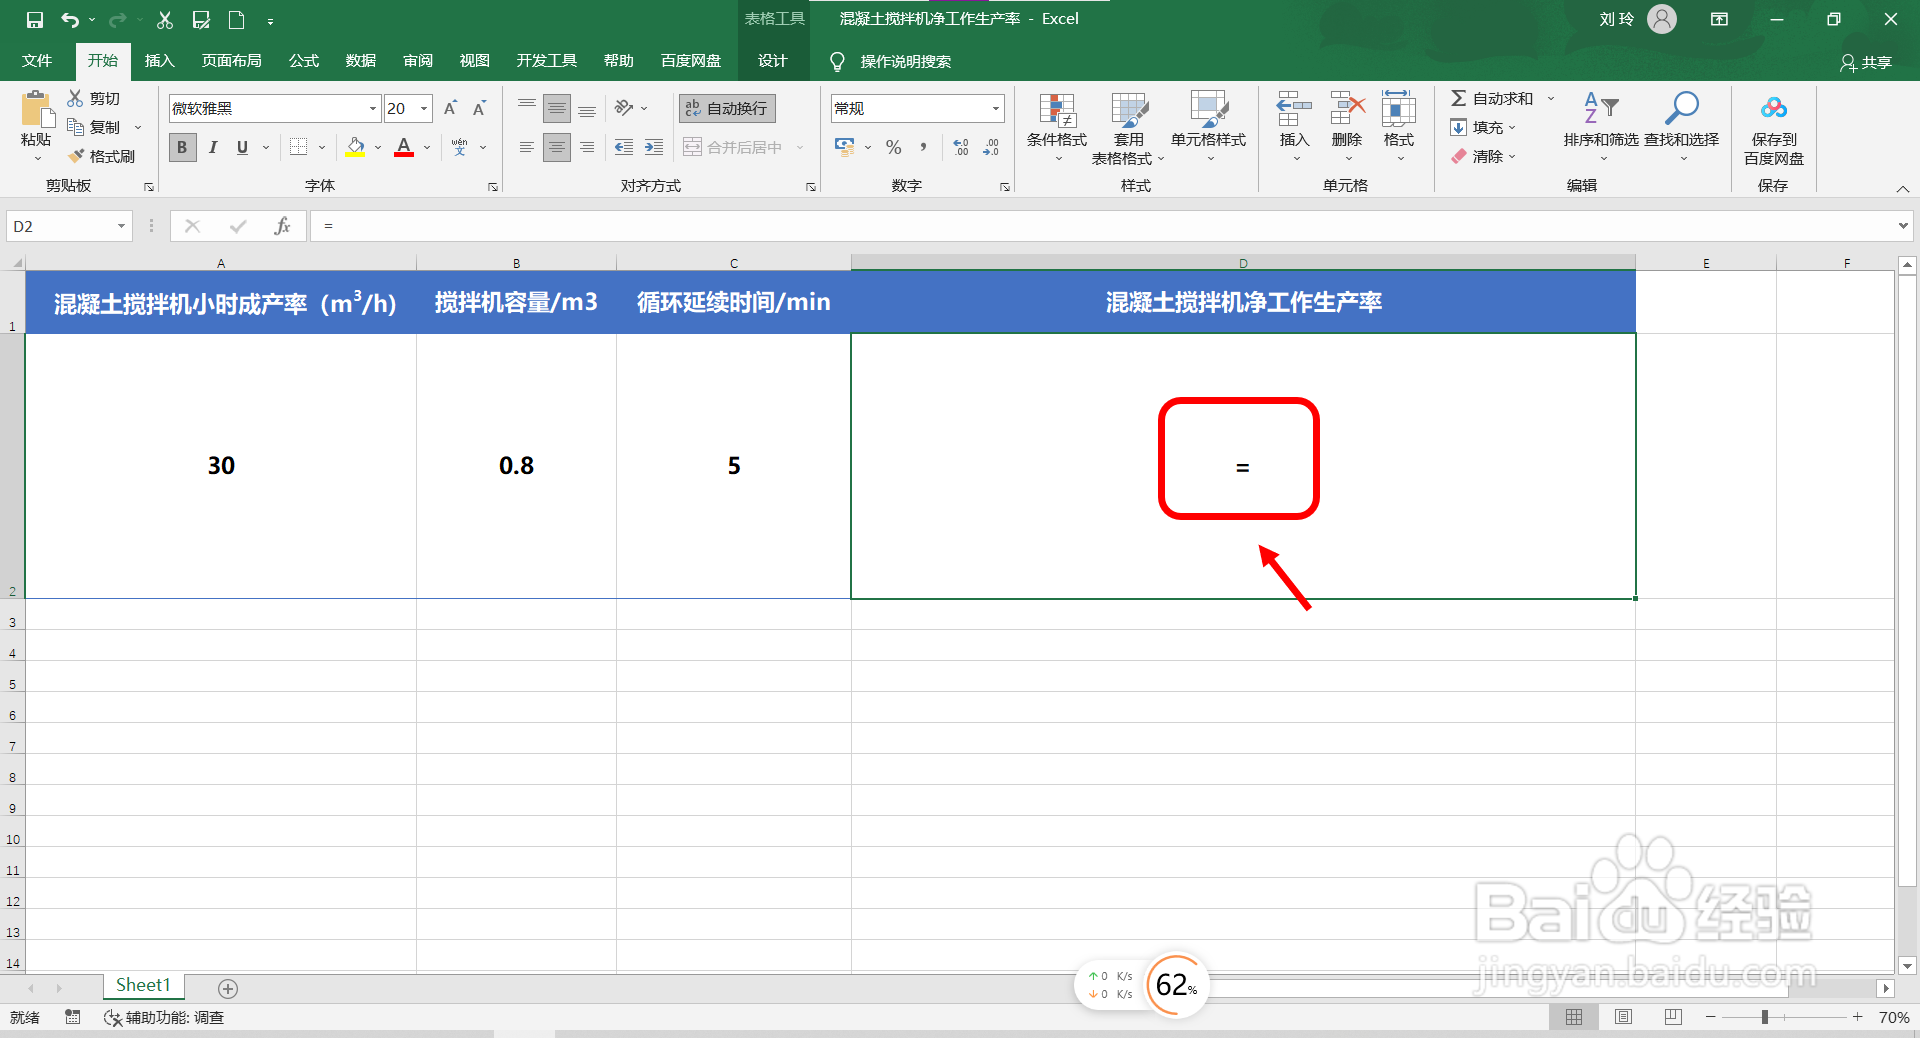1920x1038 pixels.
Task: Toggle Underline formatting
Action: [x=242, y=147]
